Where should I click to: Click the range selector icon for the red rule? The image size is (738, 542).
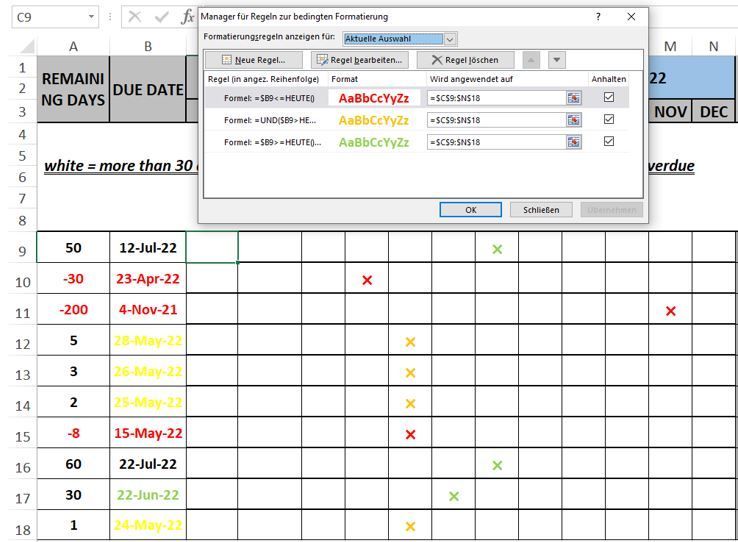tap(574, 98)
